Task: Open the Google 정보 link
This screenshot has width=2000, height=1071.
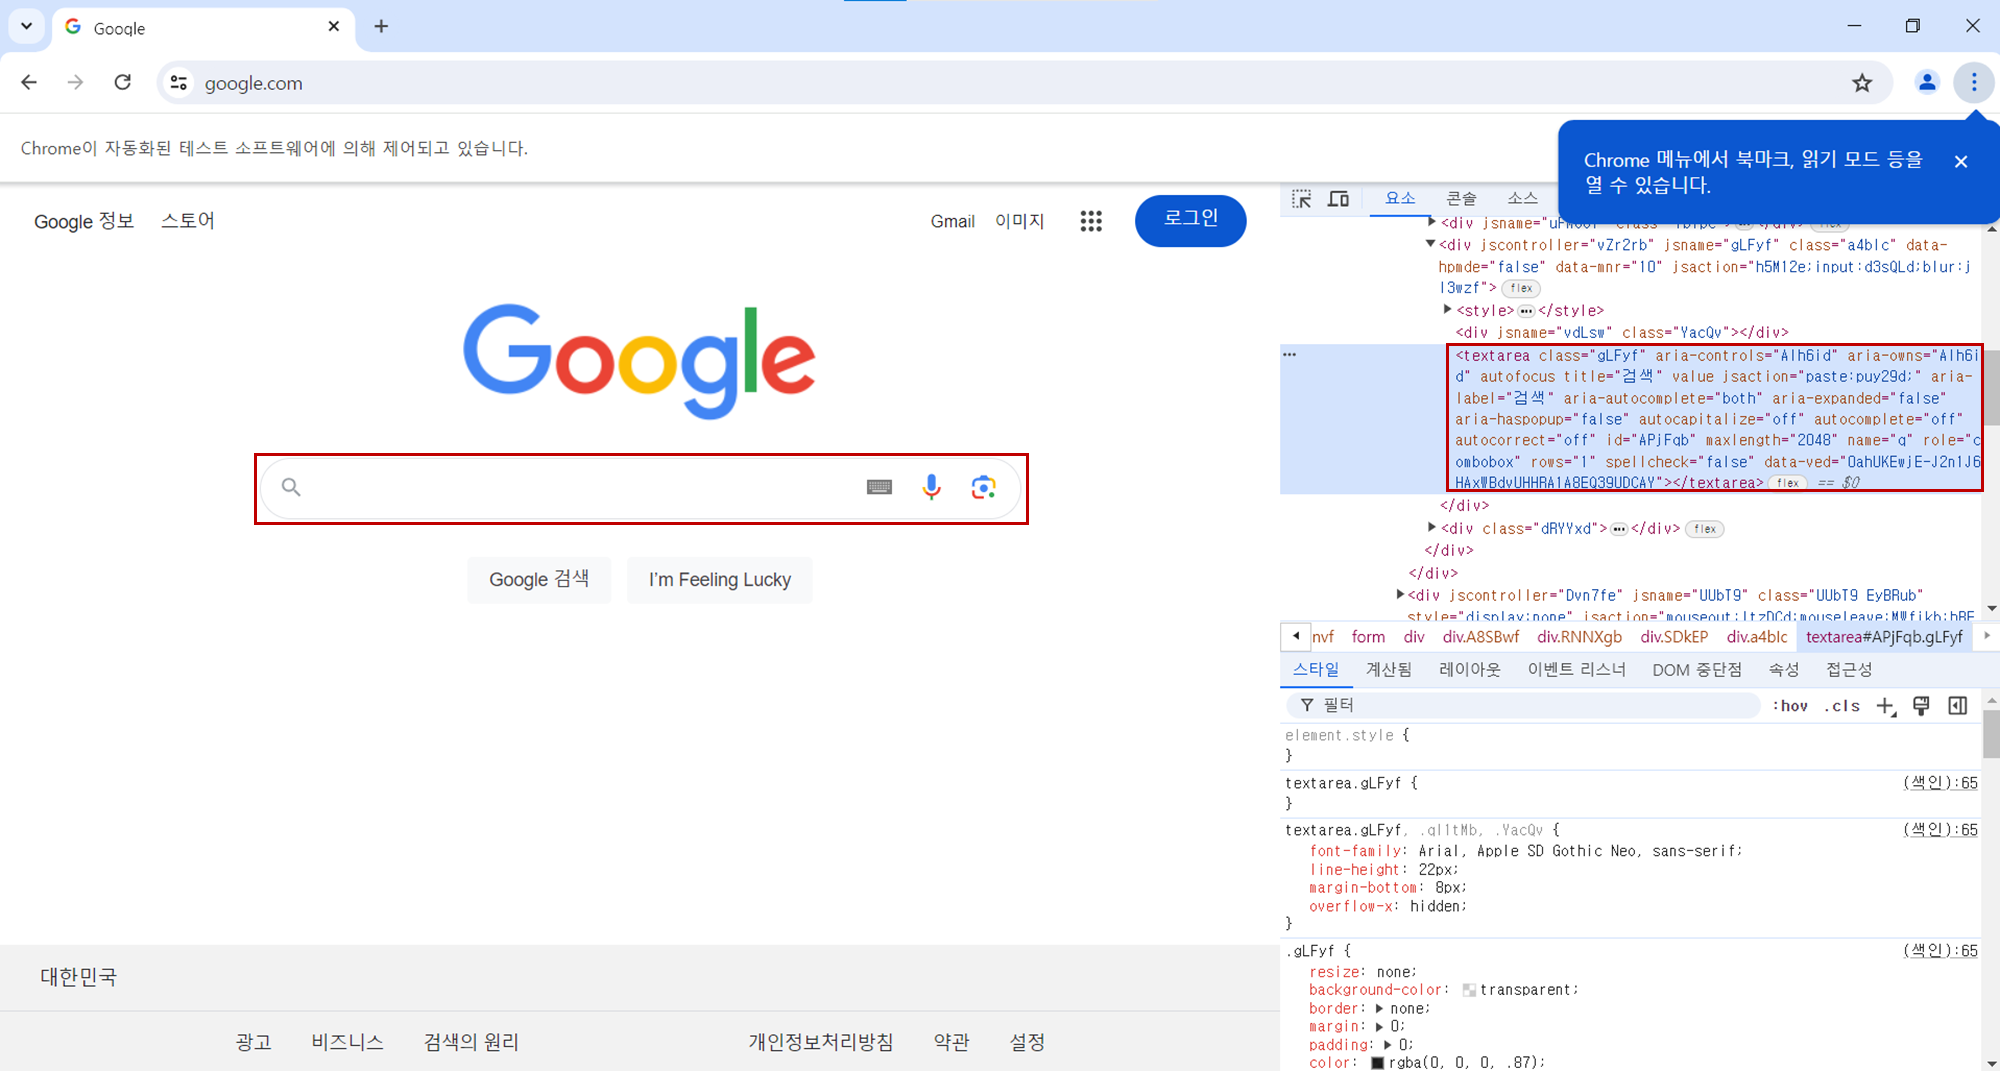Action: pos(84,221)
